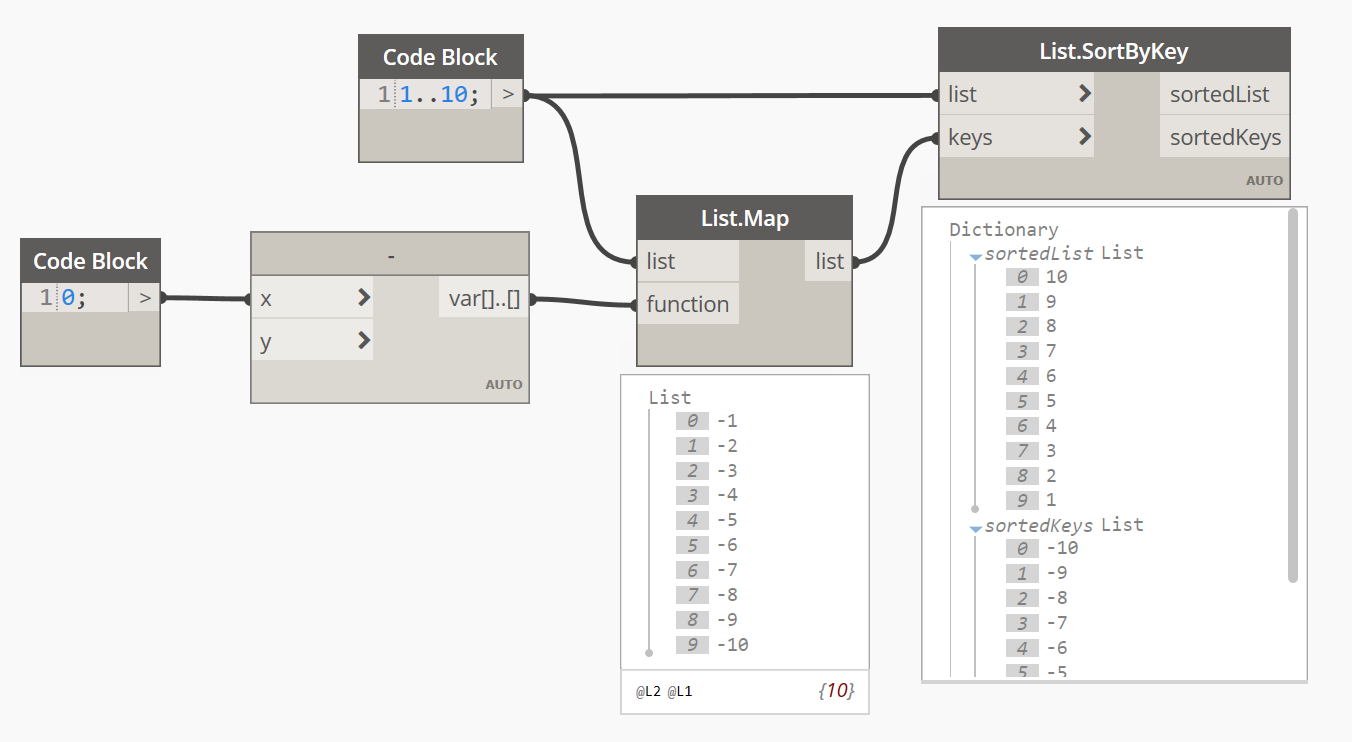Click the @L2 level label in List.Map preview
Image resolution: width=1352 pixels, height=742 pixels.
[x=647, y=691]
